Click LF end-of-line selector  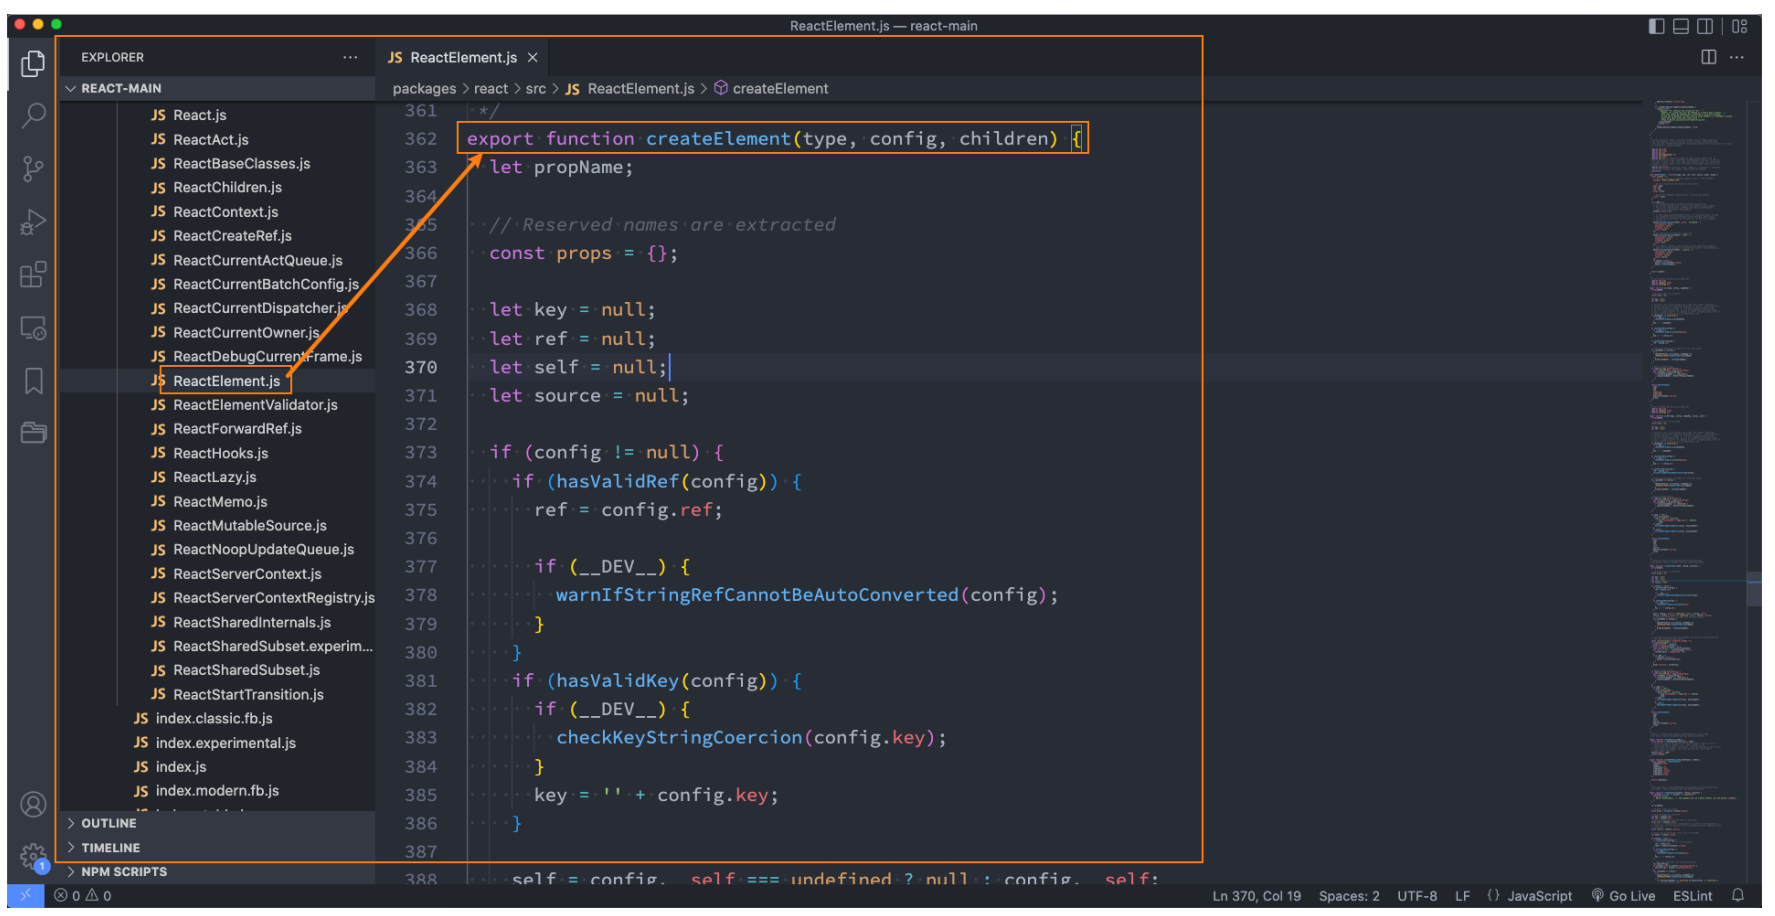(x=1462, y=896)
